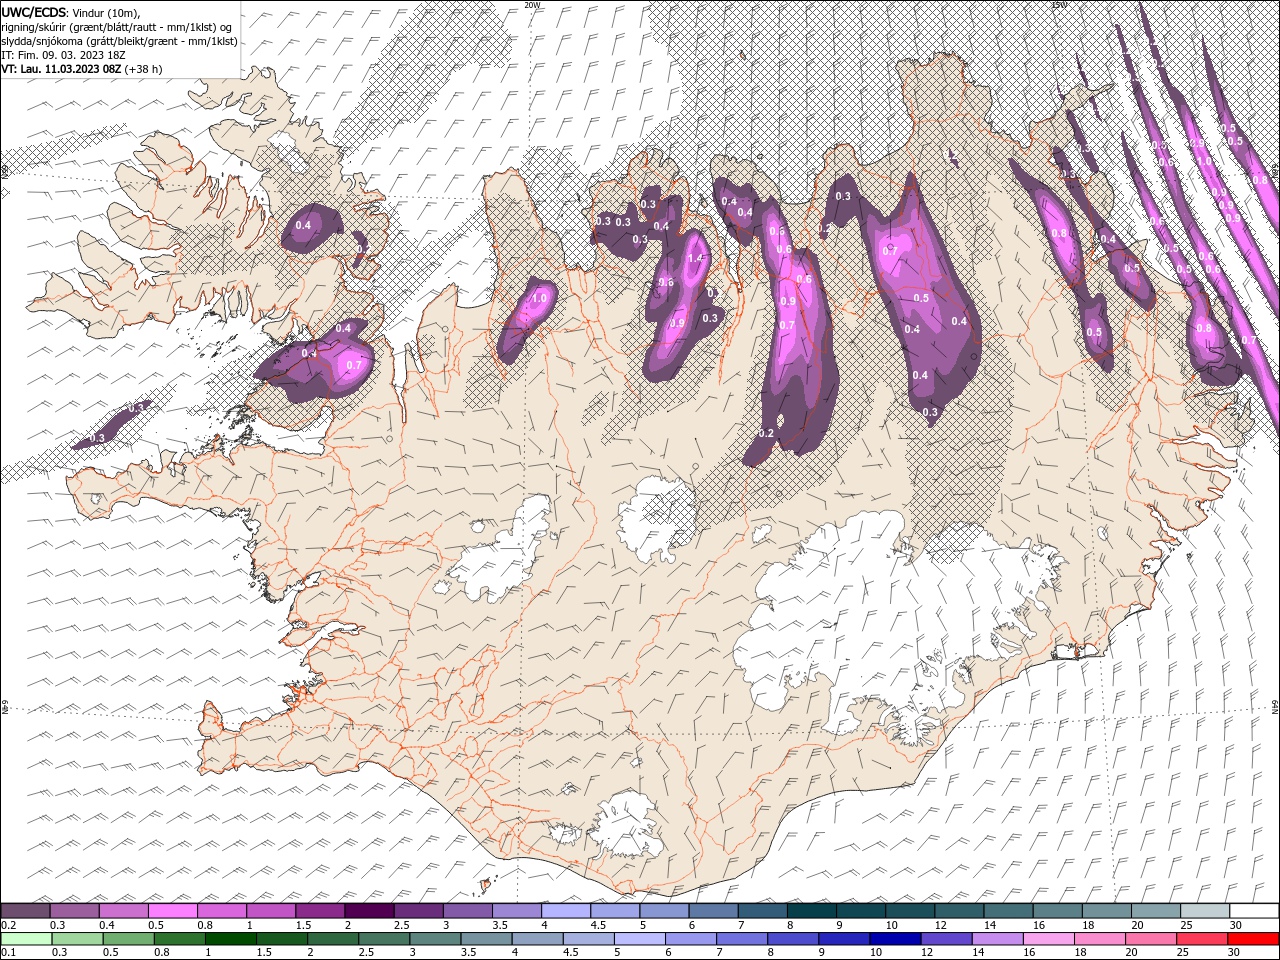Image resolution: width=1280 pixels, height=960 pixels.
Task: Click the 'IT: Fim. 09. 03. 2023 18Z' line
Action: click(x=64, y=55)
